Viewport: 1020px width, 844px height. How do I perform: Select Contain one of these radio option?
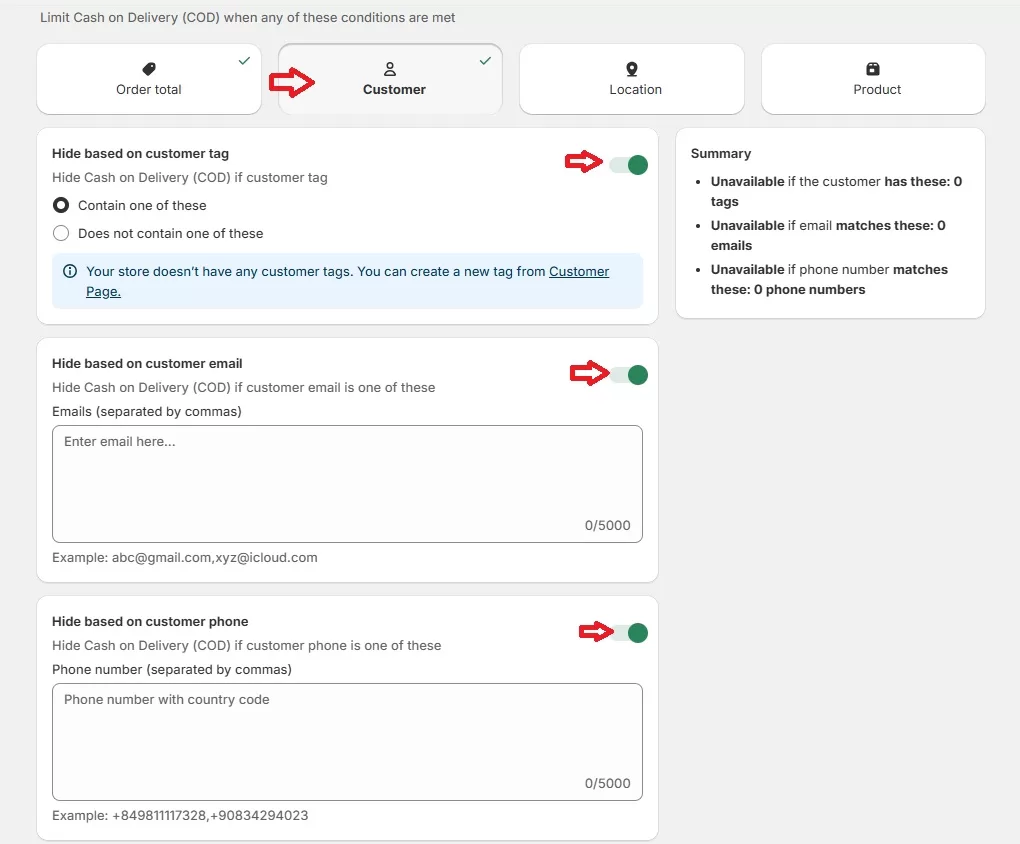pos(60,206)
